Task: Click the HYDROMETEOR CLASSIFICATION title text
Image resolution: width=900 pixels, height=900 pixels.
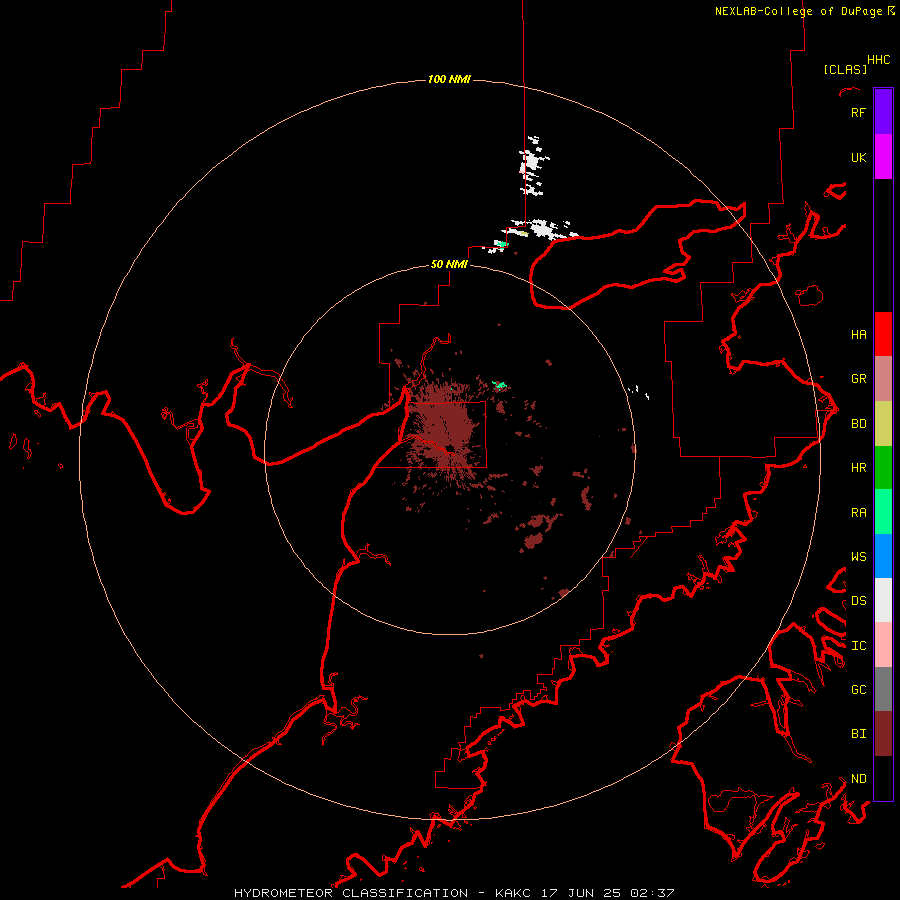Action: [351, 893]
